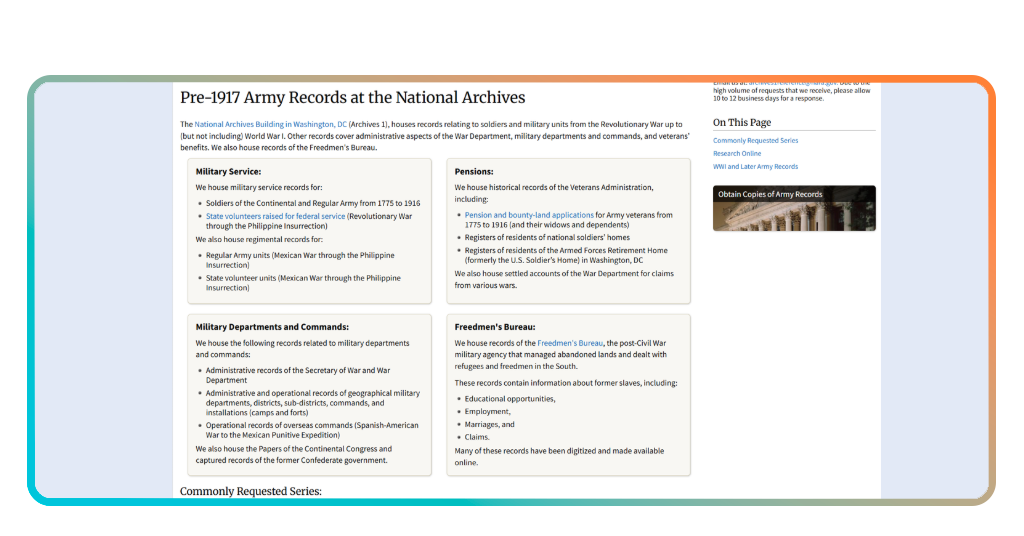Click the On This Page sidebar heading
This screenshot has width=1024, height=536.
[x=742, y=123]
